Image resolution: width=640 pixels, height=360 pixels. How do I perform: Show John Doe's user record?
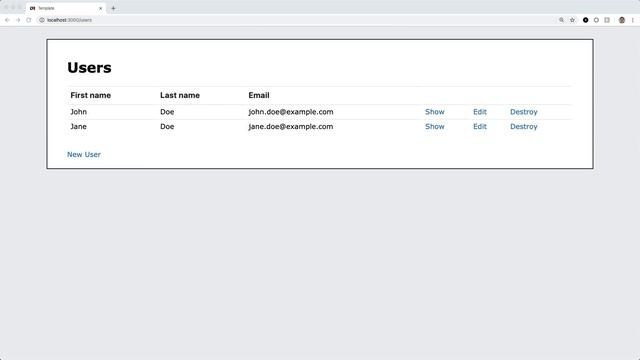tap(435, 112)
